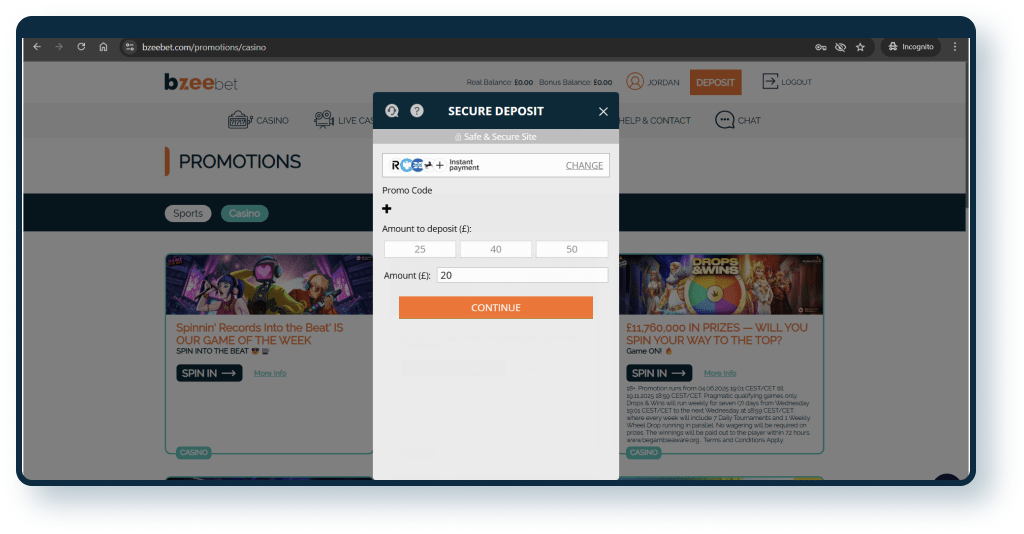Reload the page in browser
The image size is (1024, 534).
pos(81,47)
